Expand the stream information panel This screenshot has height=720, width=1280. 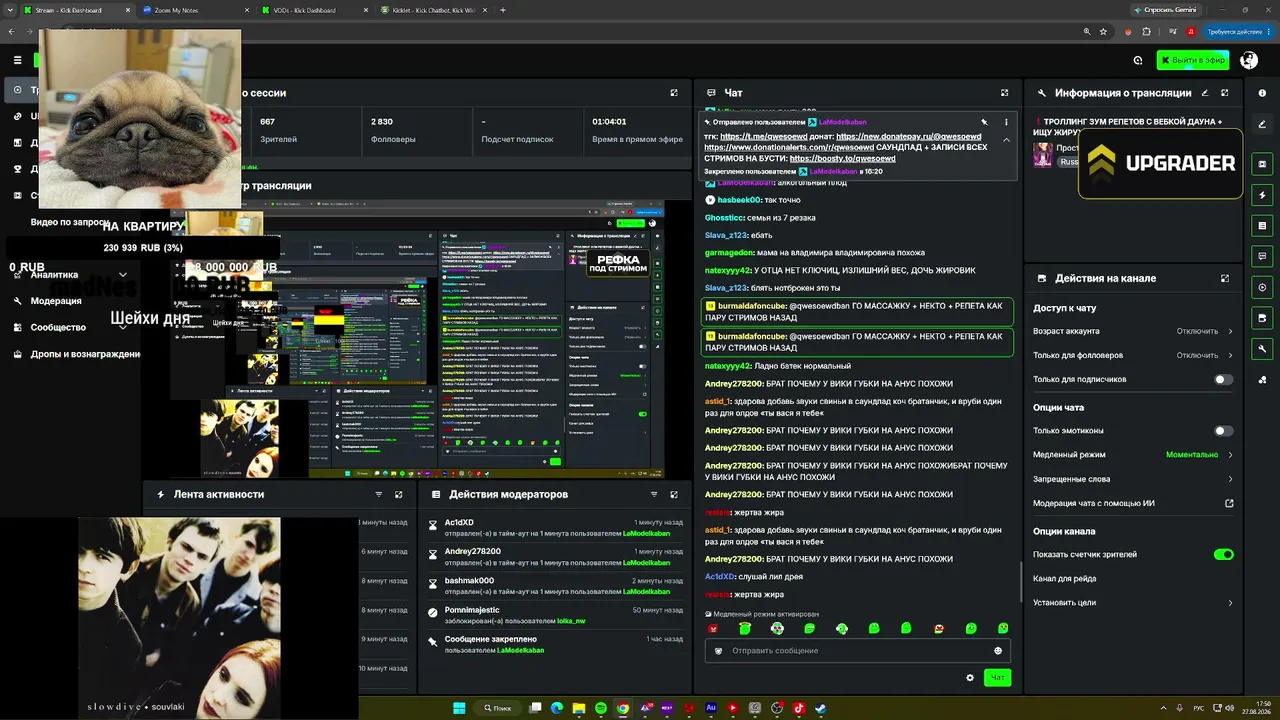[1225, 93]
